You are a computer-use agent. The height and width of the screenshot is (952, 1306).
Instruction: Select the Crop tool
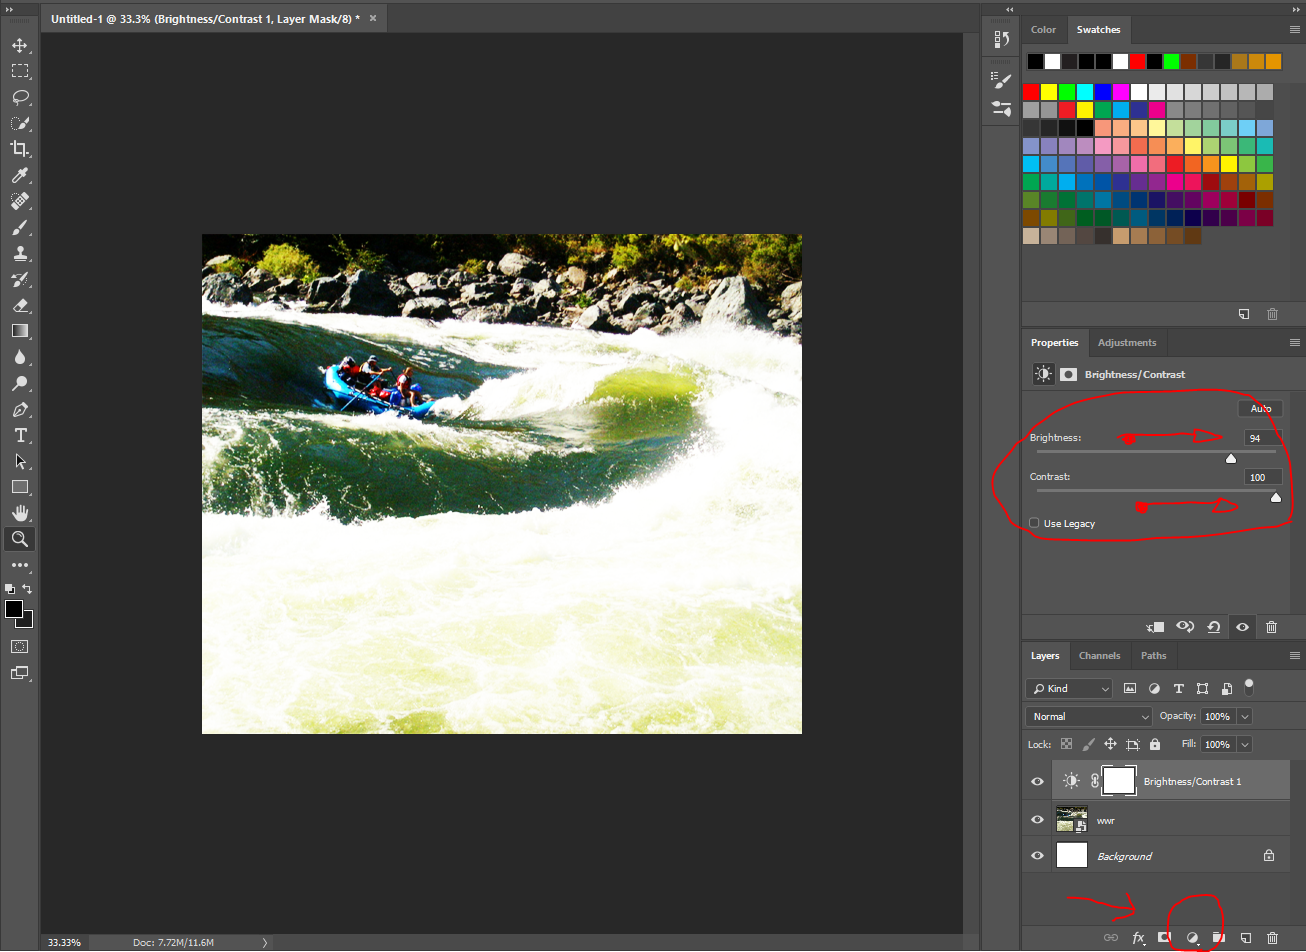(20, 149)
